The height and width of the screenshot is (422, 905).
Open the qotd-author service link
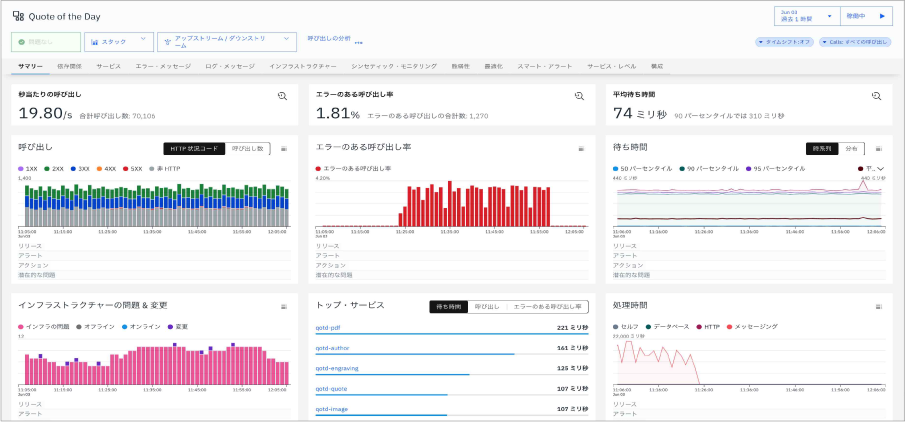click(x=332, y=348)
